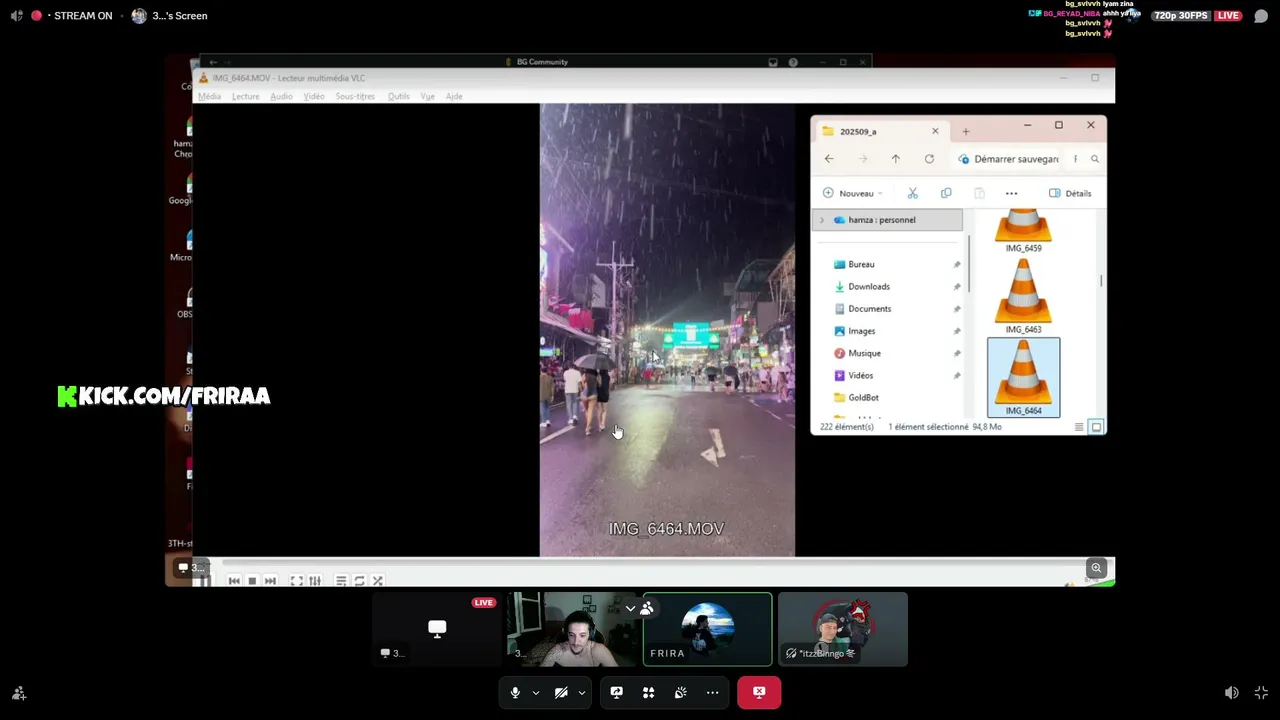Select the itzzBinngo participant tile

843,629
